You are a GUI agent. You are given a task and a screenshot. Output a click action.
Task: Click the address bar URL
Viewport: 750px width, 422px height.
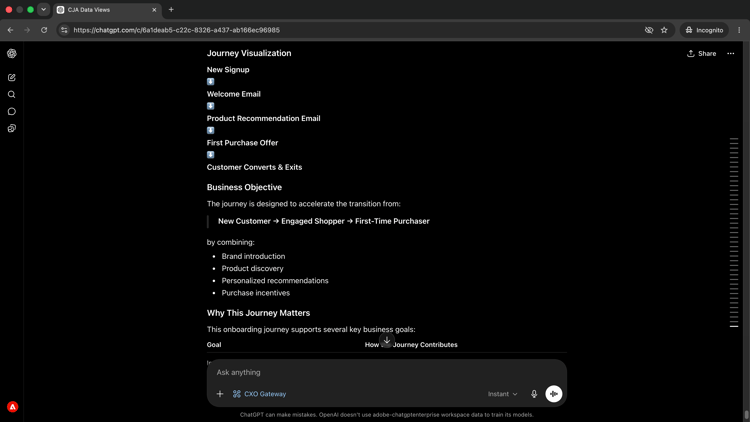point(176,30)
